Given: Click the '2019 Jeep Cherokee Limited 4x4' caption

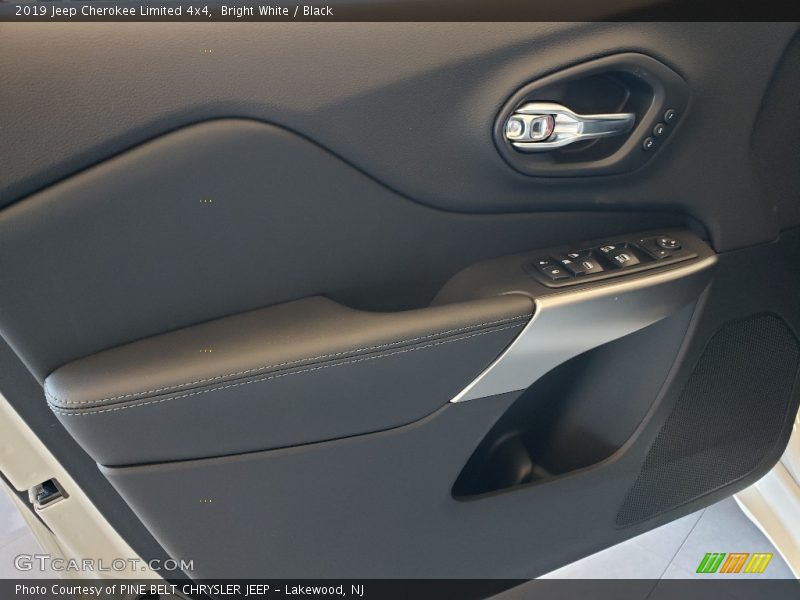Looking at the screenshot, I should (113, 11).
